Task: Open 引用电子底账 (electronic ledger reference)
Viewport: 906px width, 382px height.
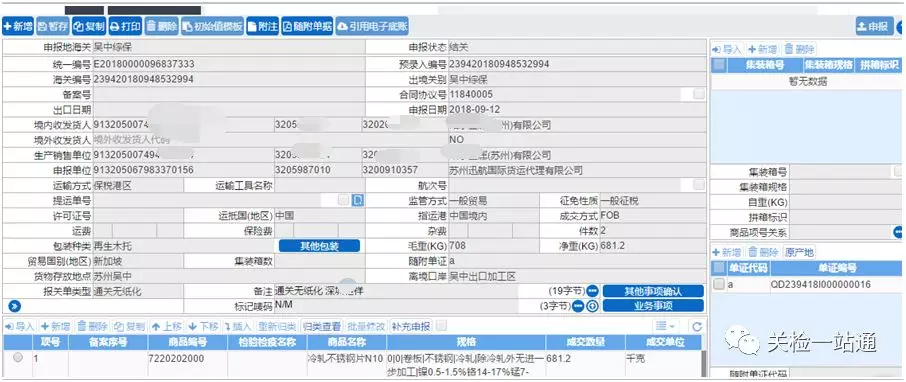Action: [373, 26]
